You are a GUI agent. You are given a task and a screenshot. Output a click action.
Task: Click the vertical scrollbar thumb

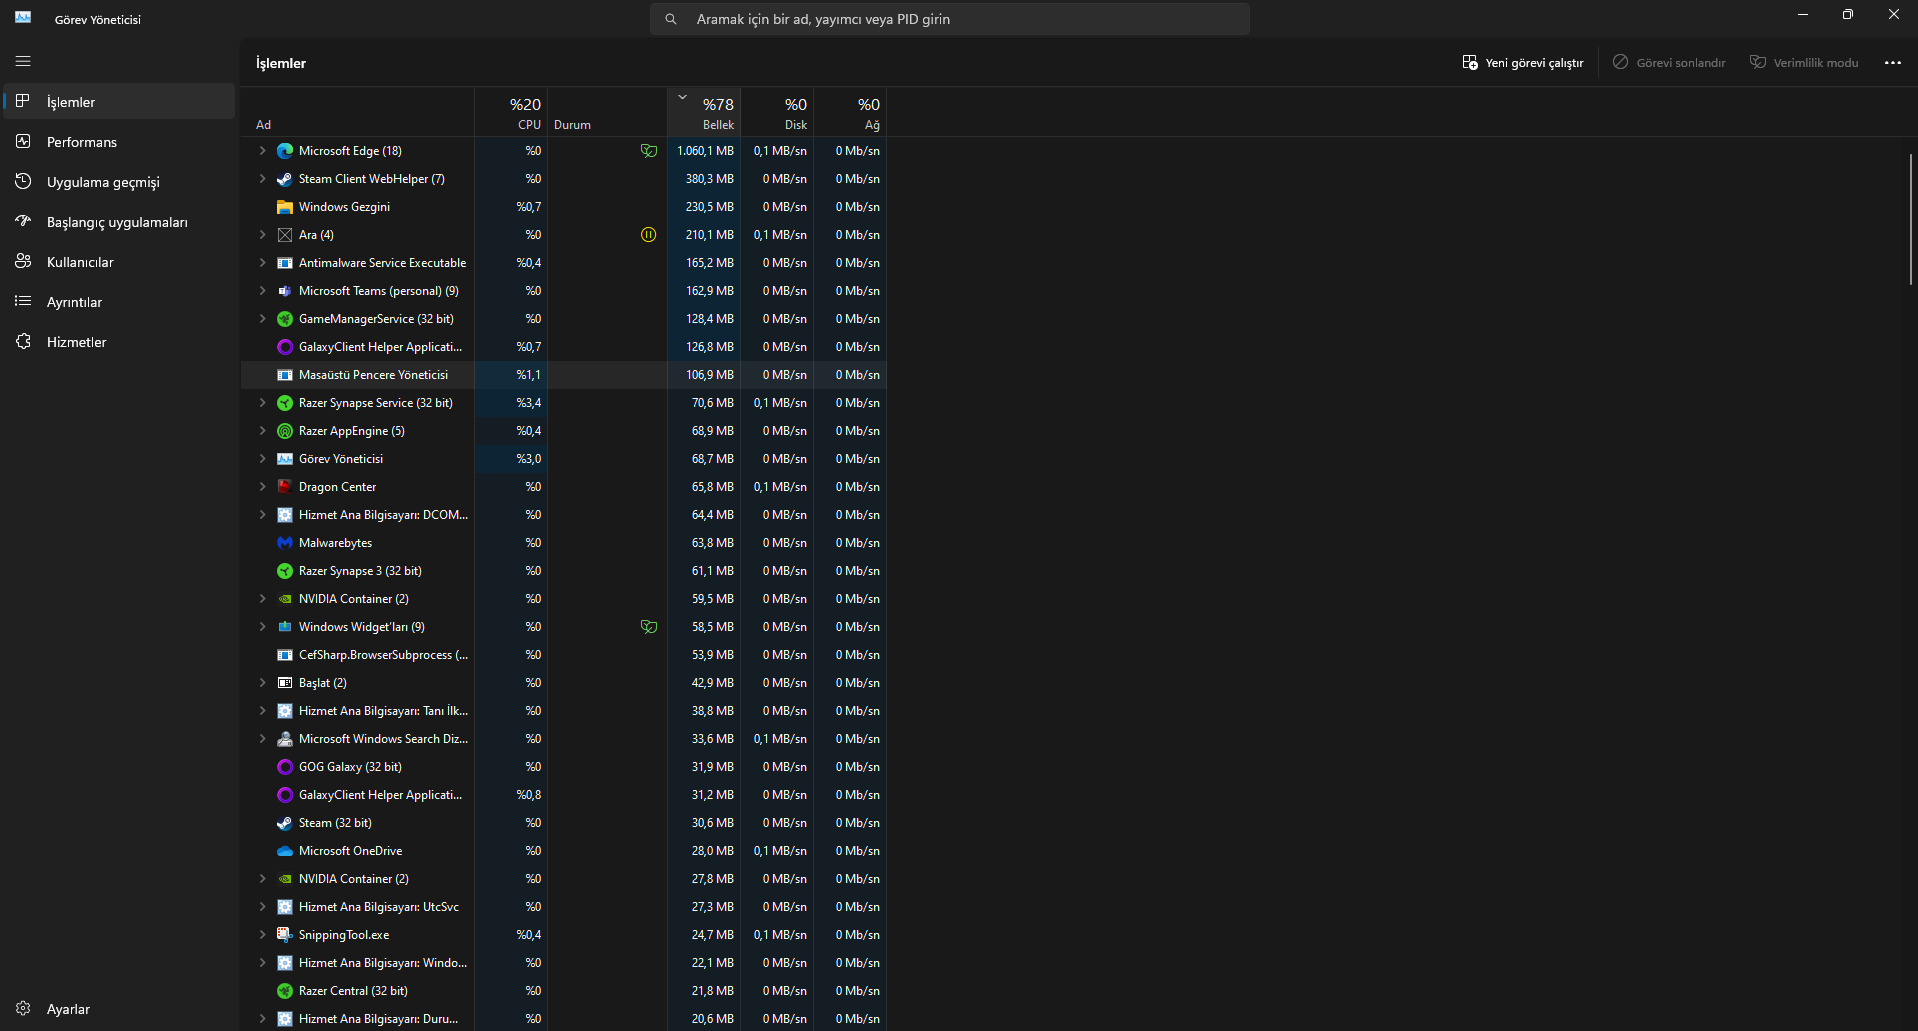pyautogui.click(x=1910, y=219)
